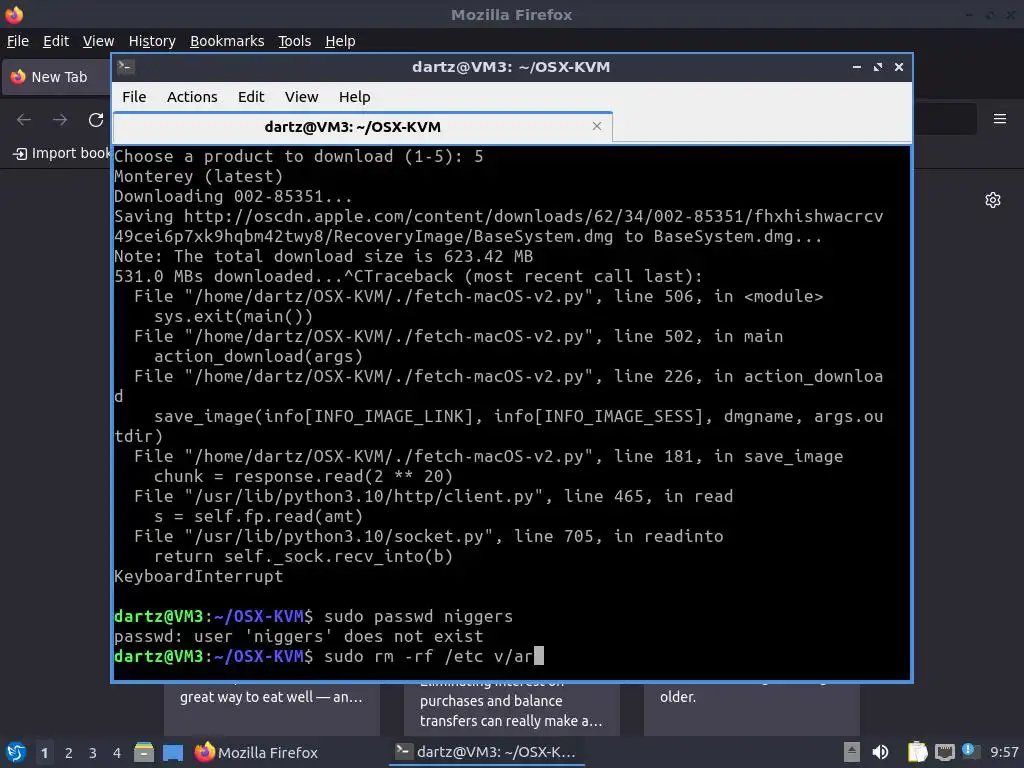Image resolution: width=1024 pixels, height=768 pixels.
Task: Select the Firefox New Tab tab
Action: click(x=56, y=77)
